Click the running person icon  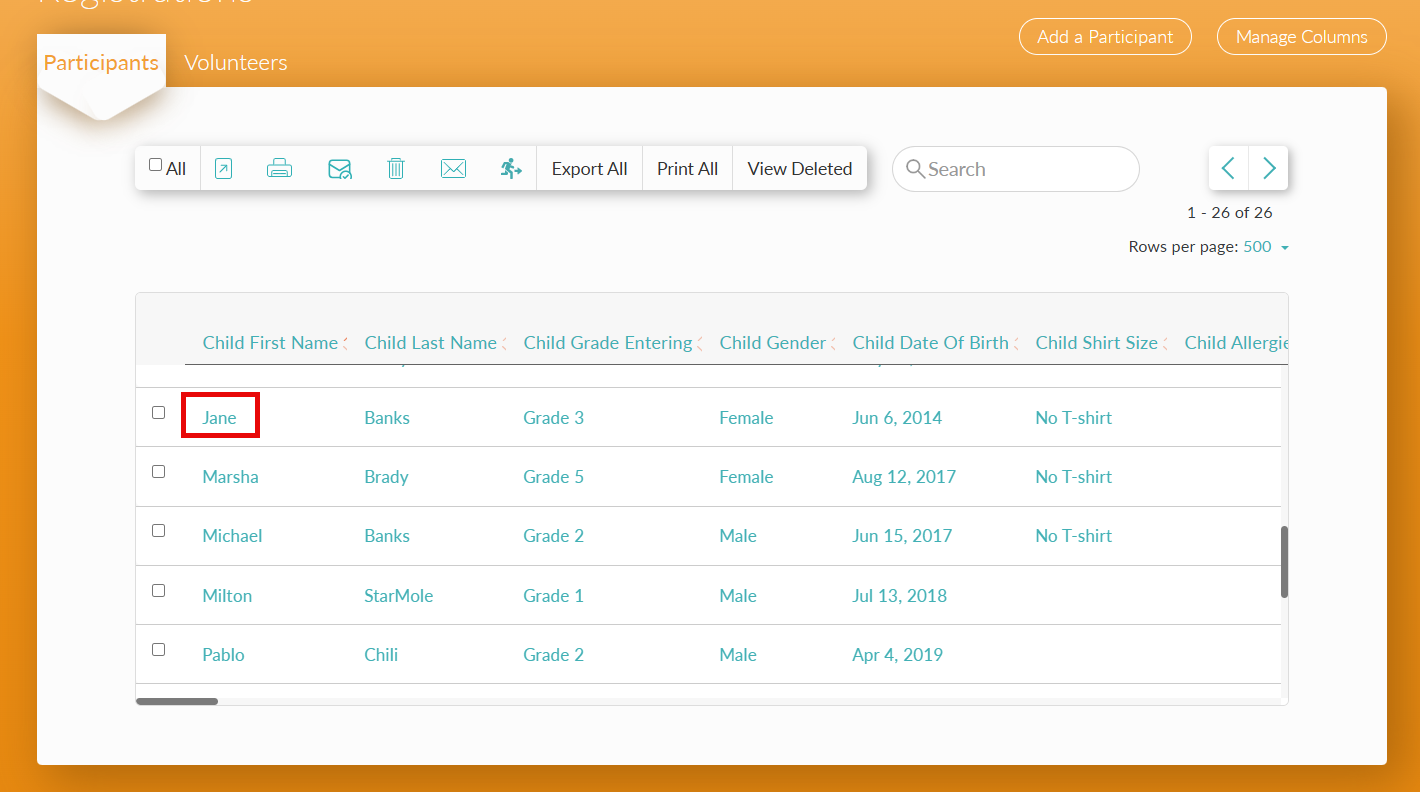511,169
